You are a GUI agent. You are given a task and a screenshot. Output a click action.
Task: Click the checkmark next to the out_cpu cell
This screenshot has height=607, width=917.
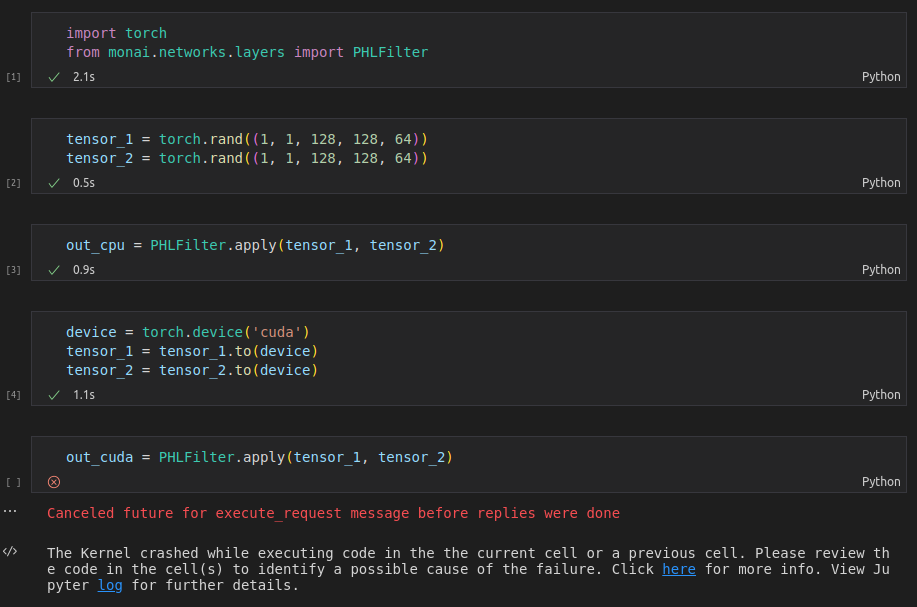[x=54, y=269]
